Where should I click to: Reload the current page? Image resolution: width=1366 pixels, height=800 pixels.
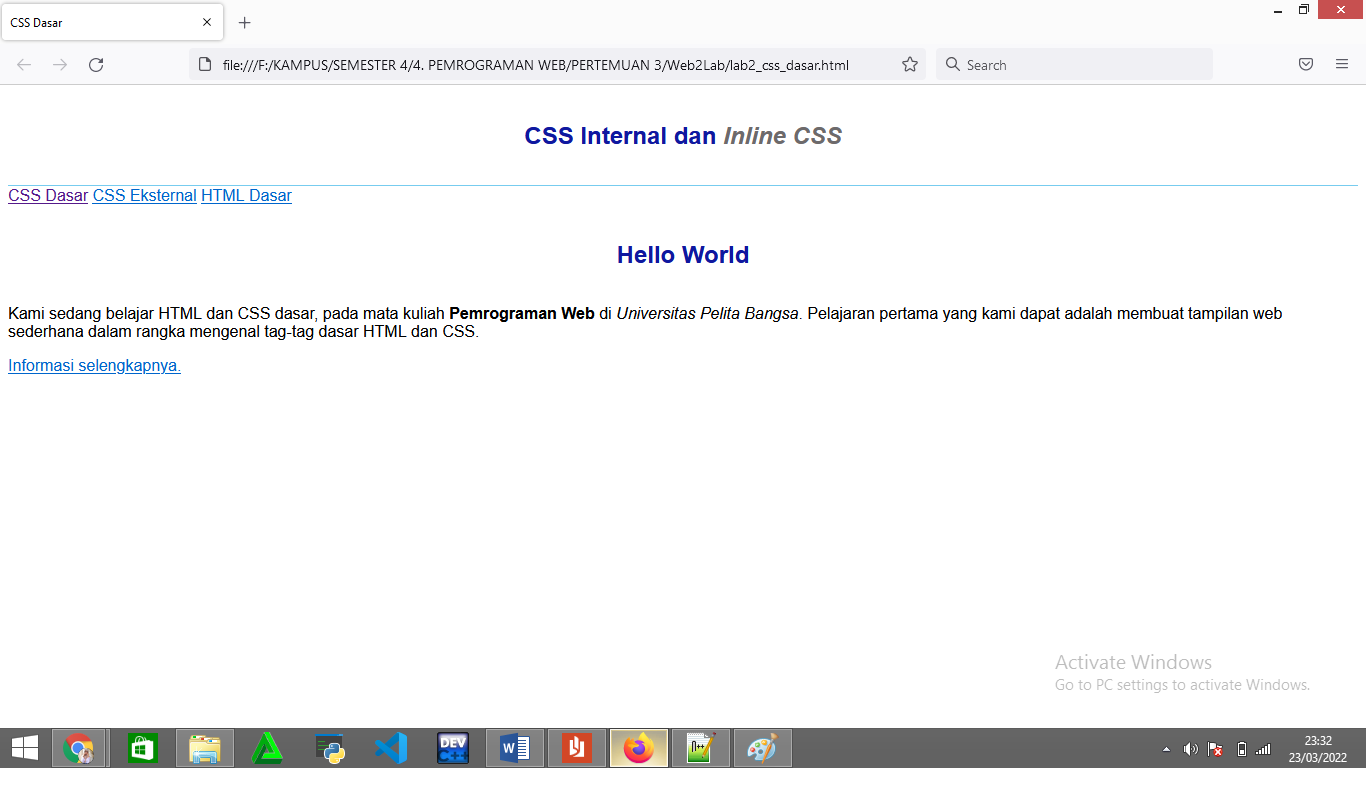click(x=96, y=64)
